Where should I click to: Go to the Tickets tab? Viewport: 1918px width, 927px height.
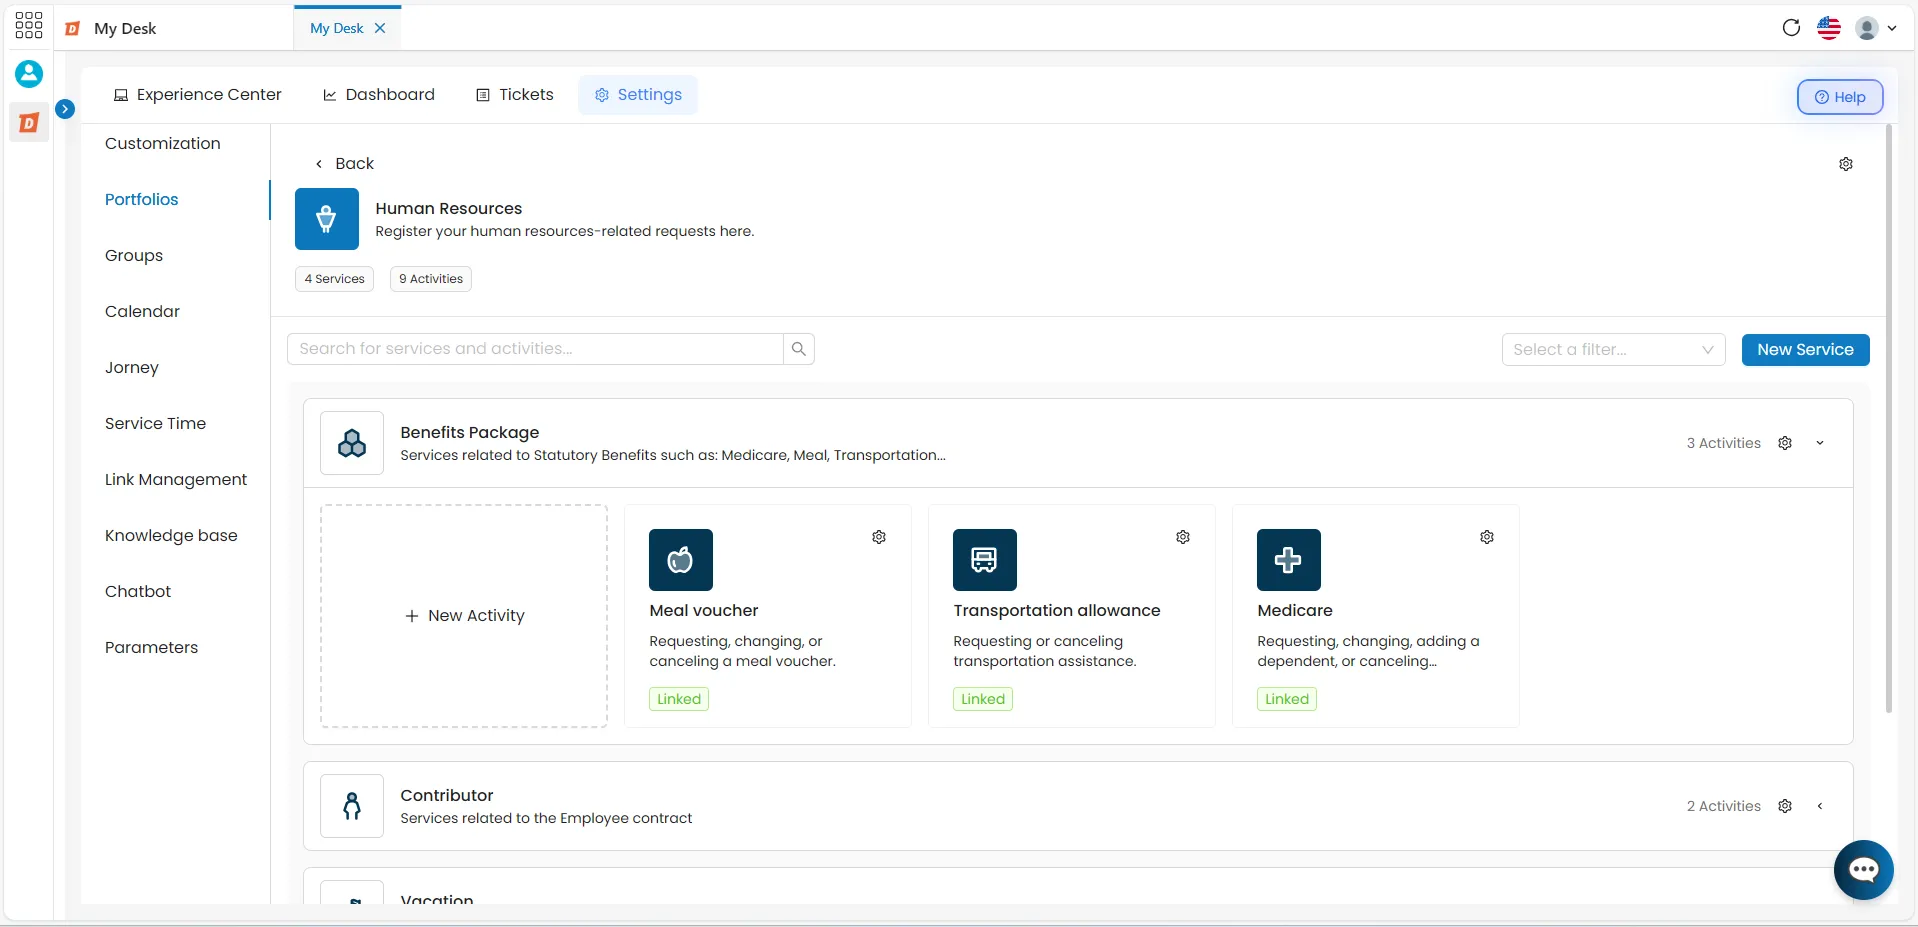(515, 95)
